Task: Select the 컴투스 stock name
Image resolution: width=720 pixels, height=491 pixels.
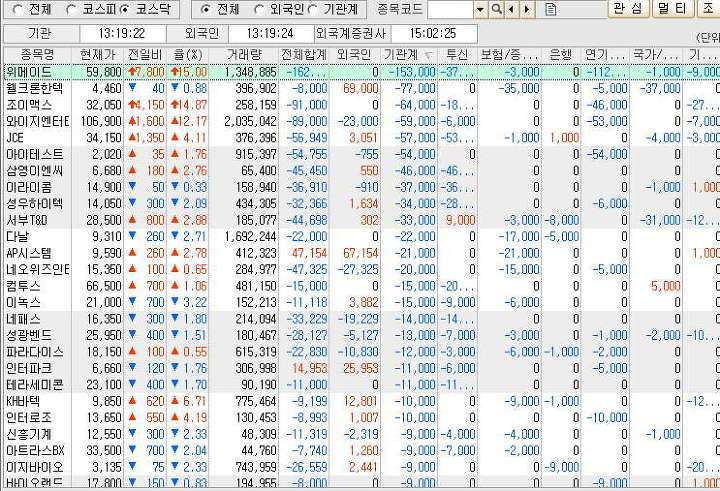Action: tap(23, 286)
